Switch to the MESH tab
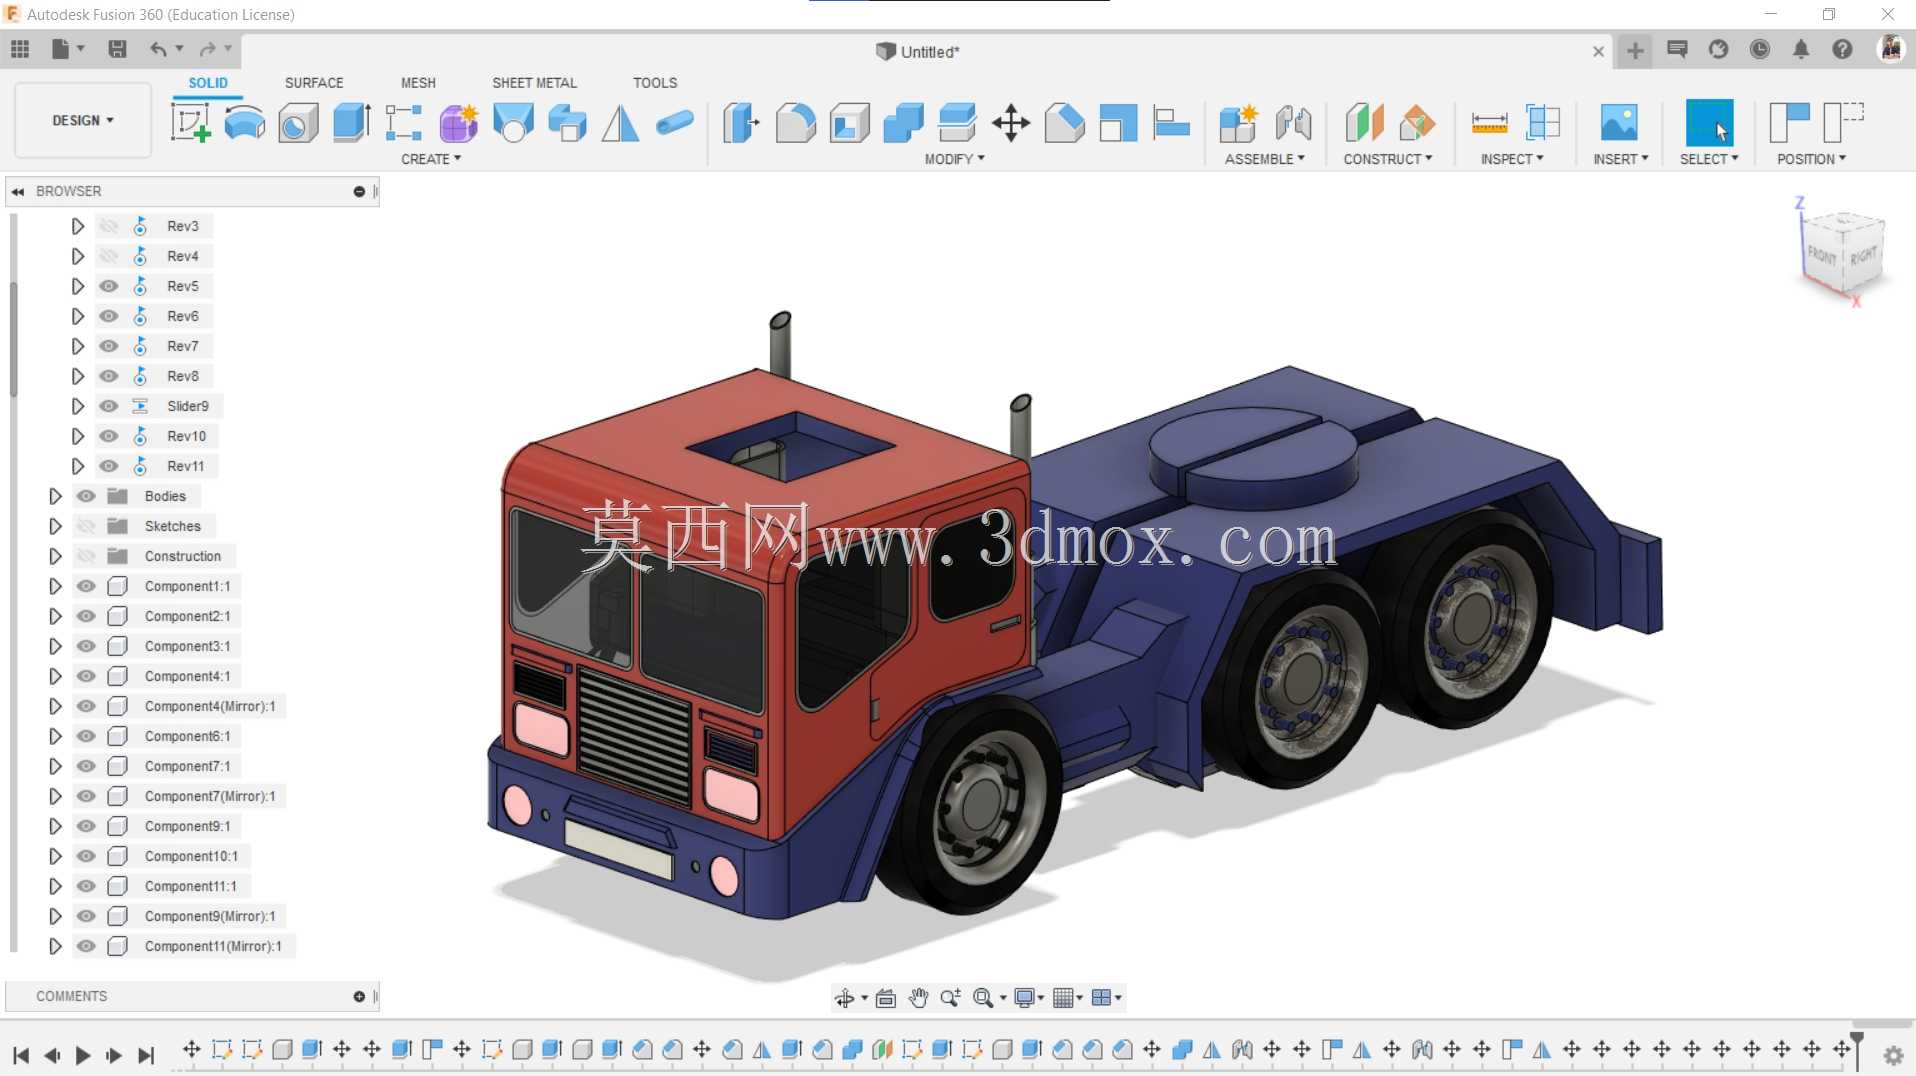The image size is (1916, 1076). click(x=418, y=83)
